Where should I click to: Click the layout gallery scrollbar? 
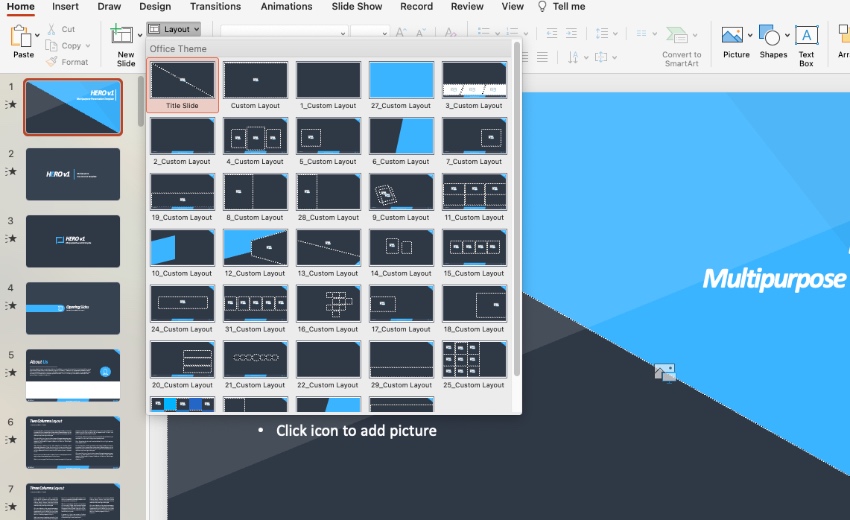pyautogui.click(x=517, y=209)
